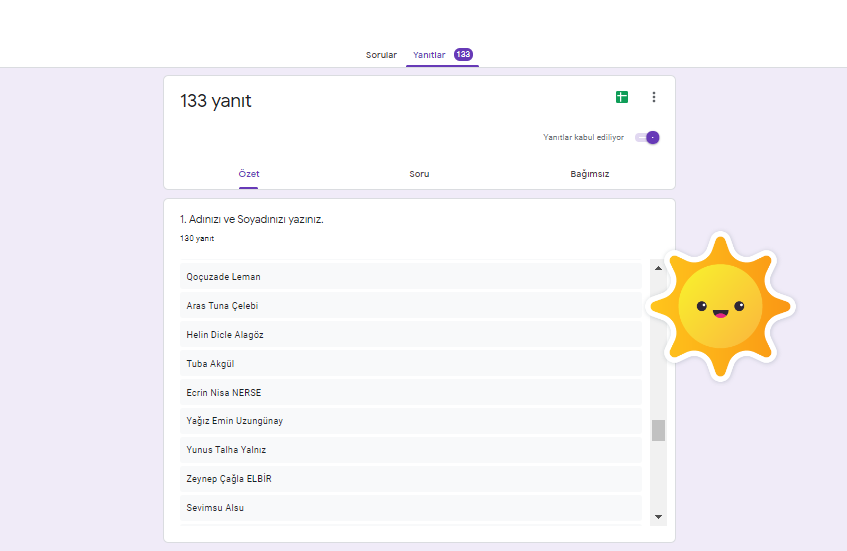Image resolution: width=847 pixels, height=551 pixels.
Task: Click the '133 yanıt' heading
Action: click(x=216, y=101)
